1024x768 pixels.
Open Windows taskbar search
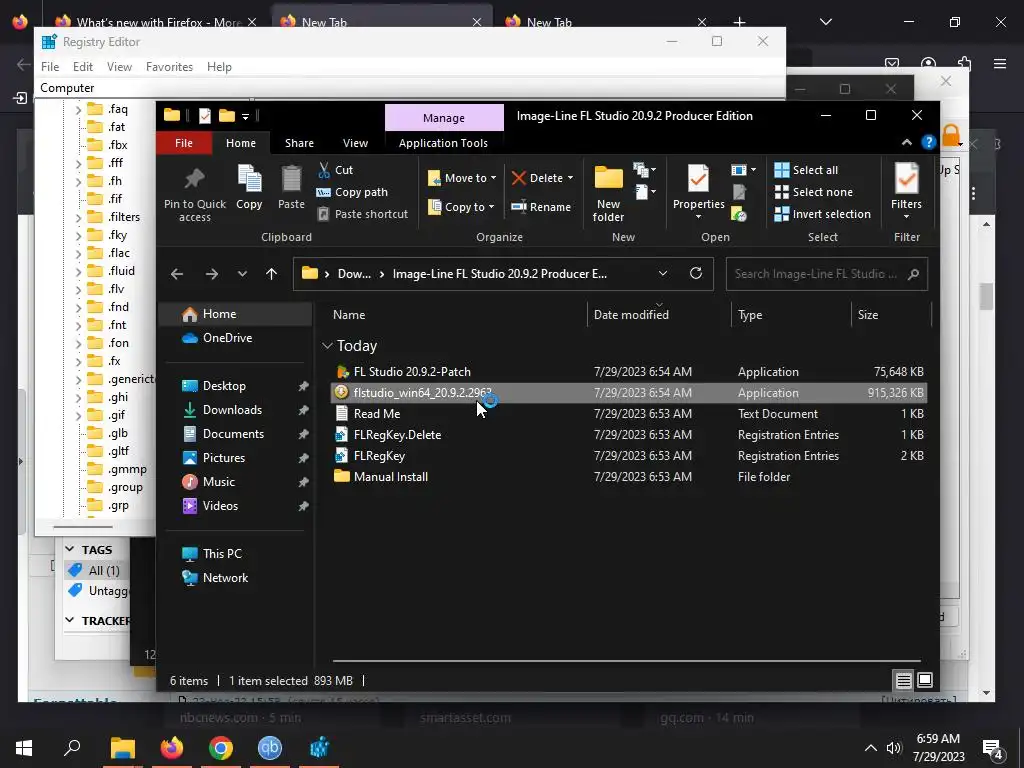[72, 748]
